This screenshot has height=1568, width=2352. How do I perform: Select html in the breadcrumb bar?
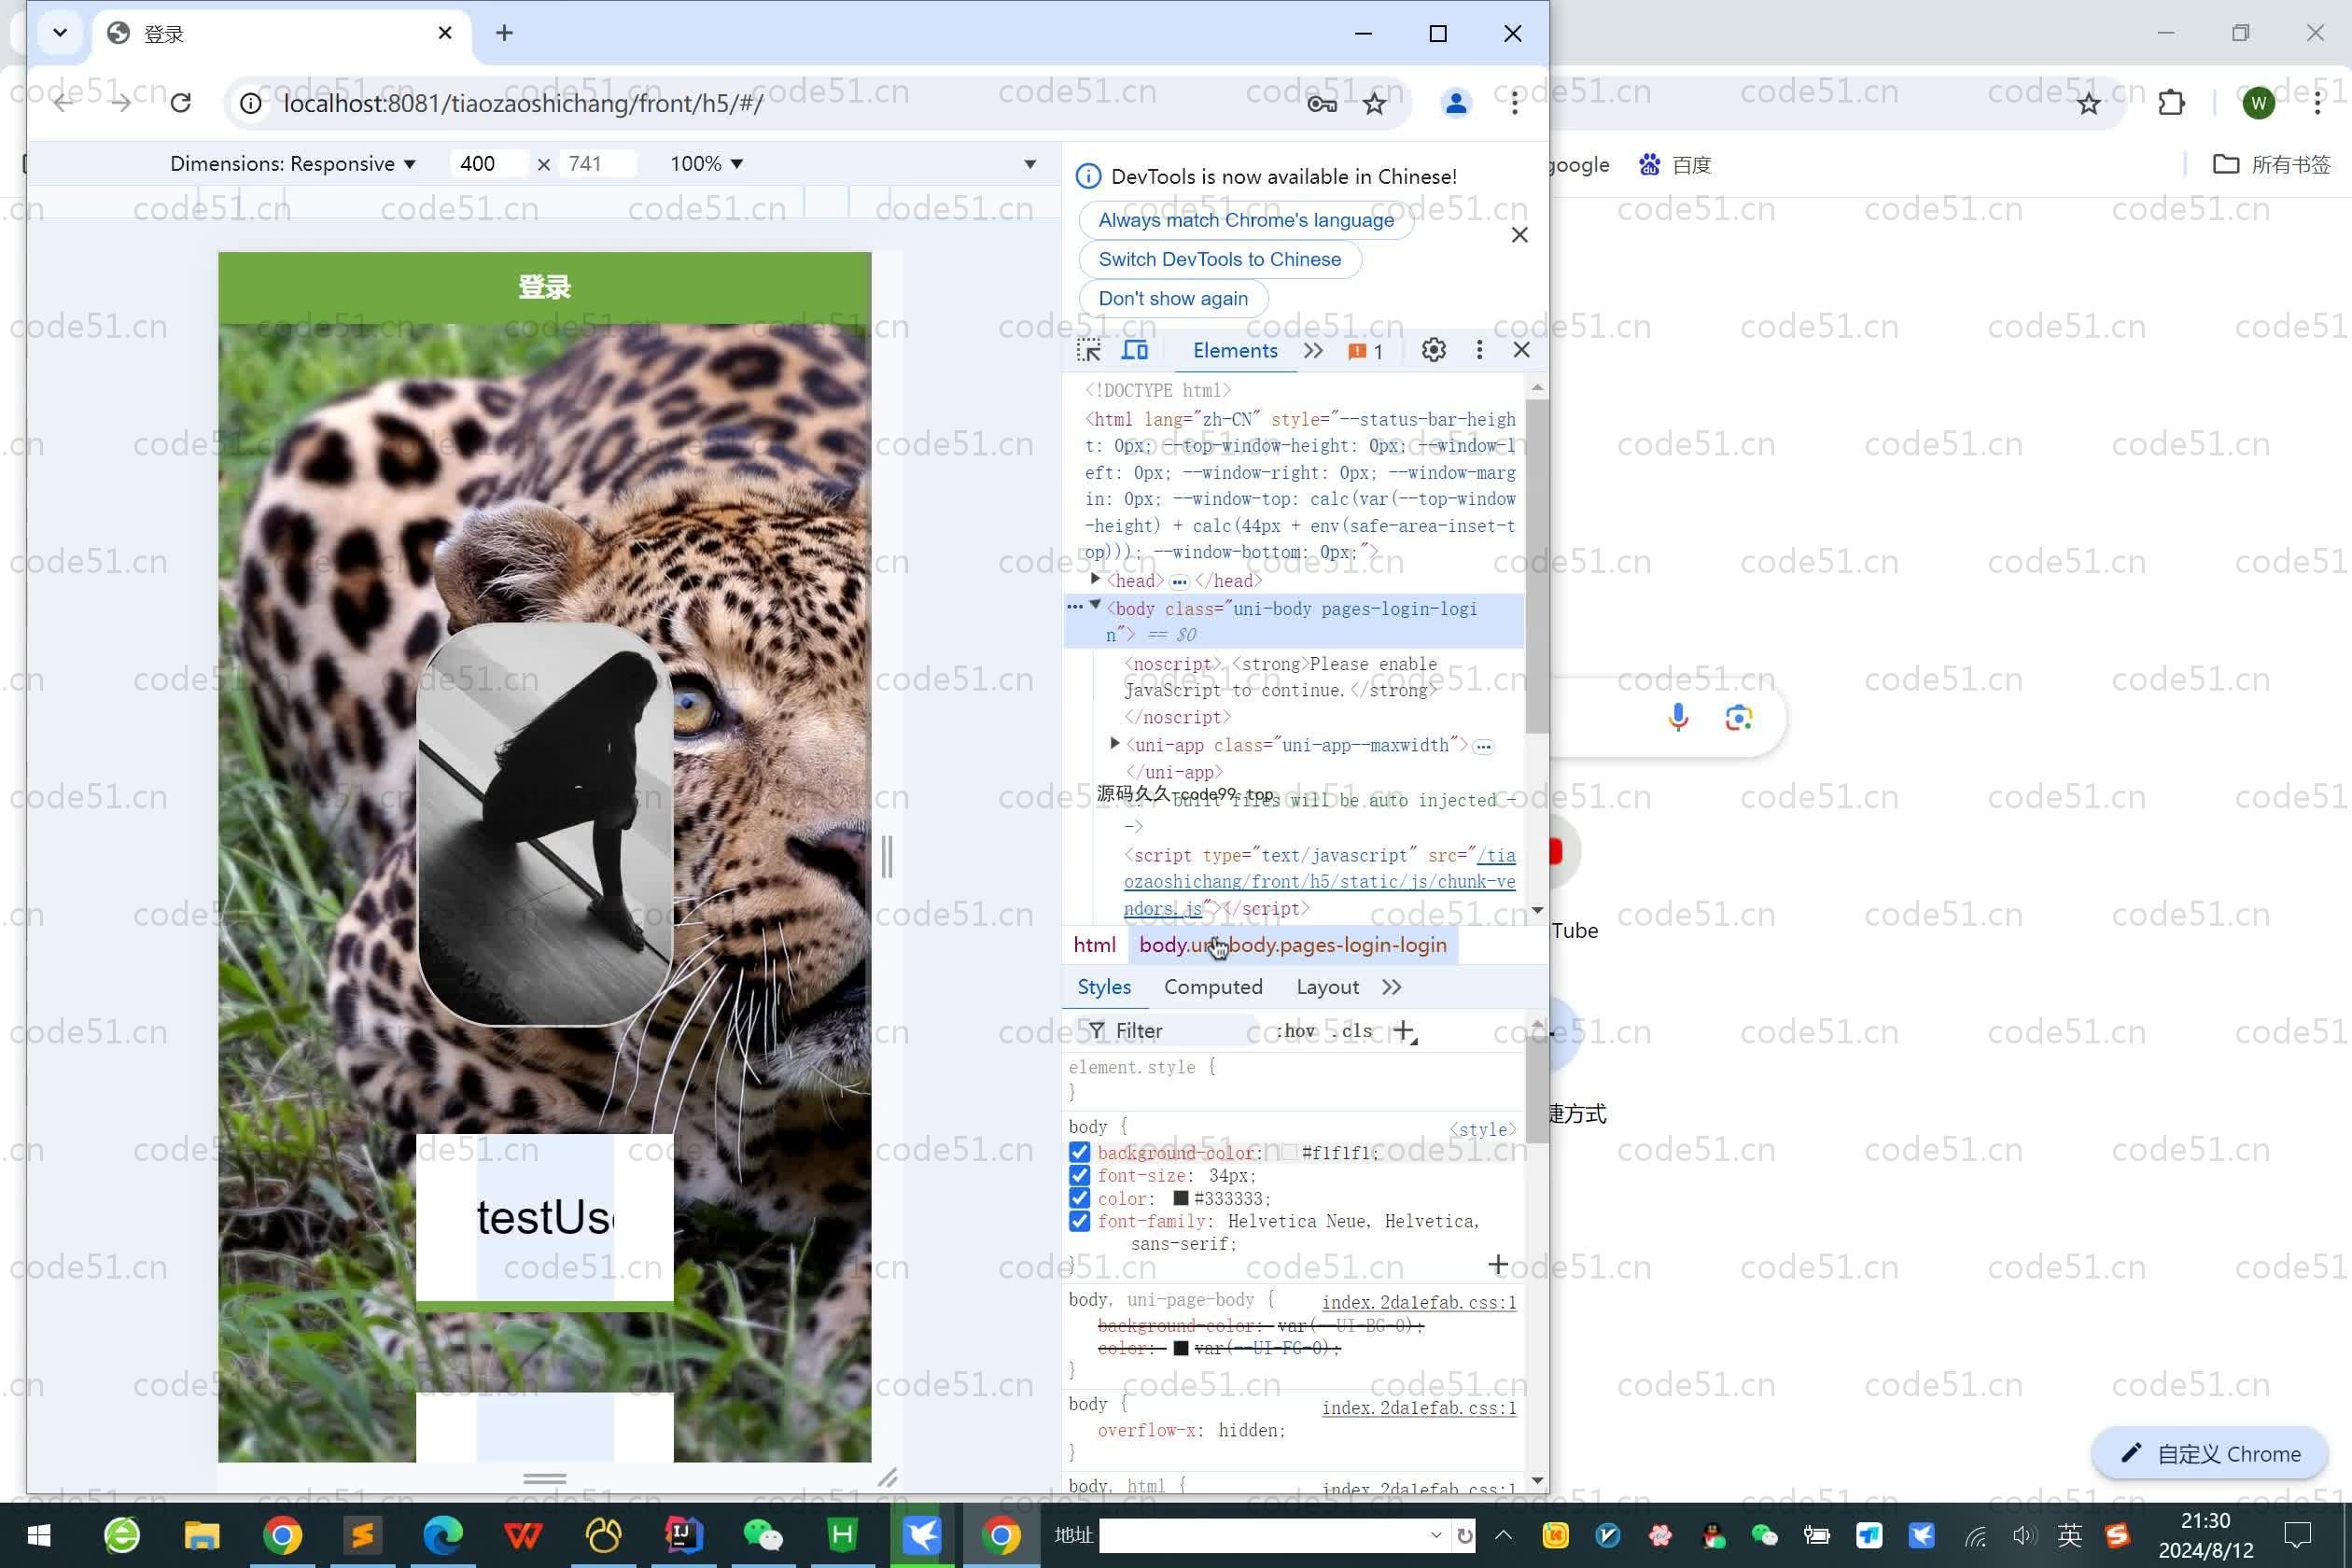tap(1094, 945)
